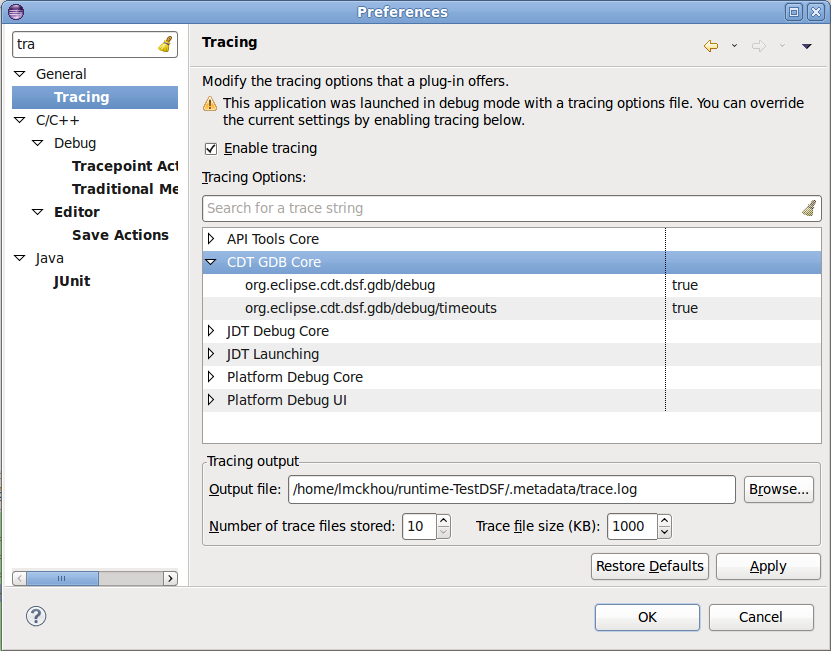Open the JUnit preference page
The width and height of the screenshot is (831, 651).
72,281
